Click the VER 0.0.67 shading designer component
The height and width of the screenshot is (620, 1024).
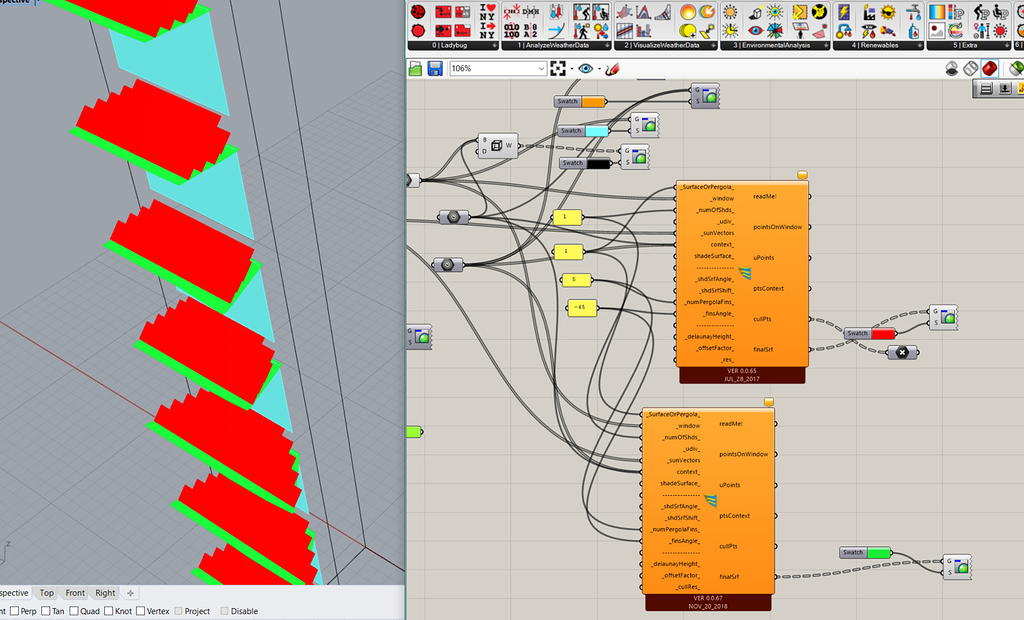709,510
